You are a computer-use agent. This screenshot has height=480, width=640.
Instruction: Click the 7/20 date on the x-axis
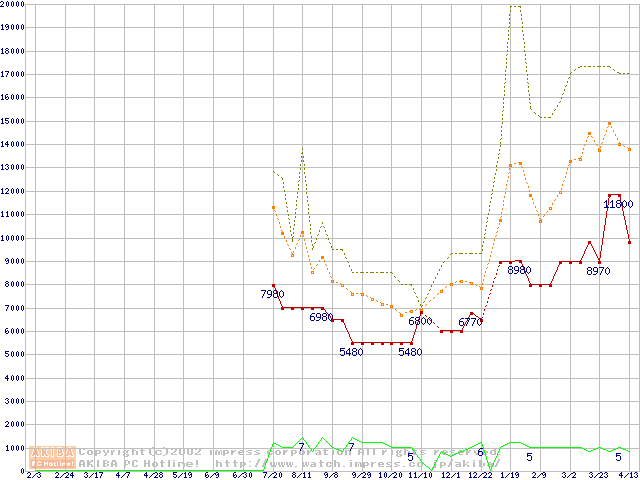272,474
